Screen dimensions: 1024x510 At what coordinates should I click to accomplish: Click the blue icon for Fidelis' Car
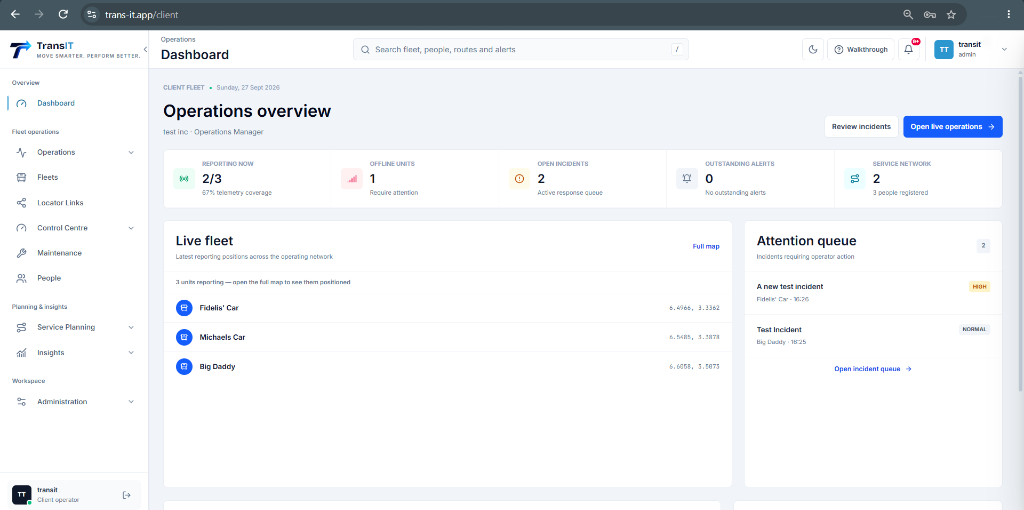184,308
